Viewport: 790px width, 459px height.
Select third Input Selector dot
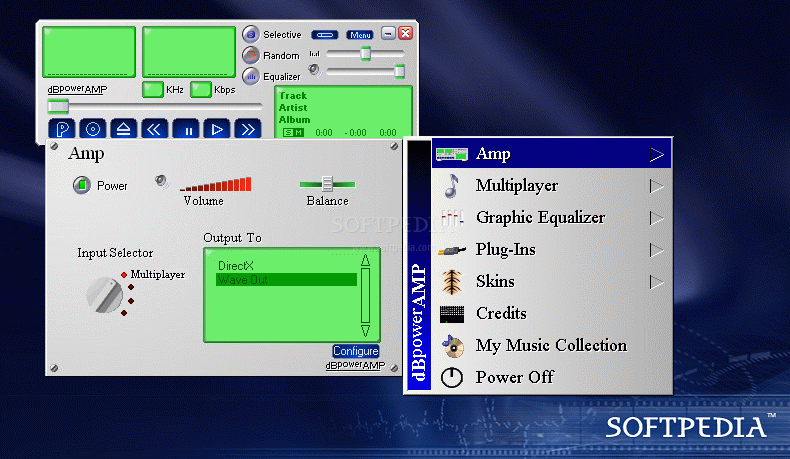click(131, 301)
